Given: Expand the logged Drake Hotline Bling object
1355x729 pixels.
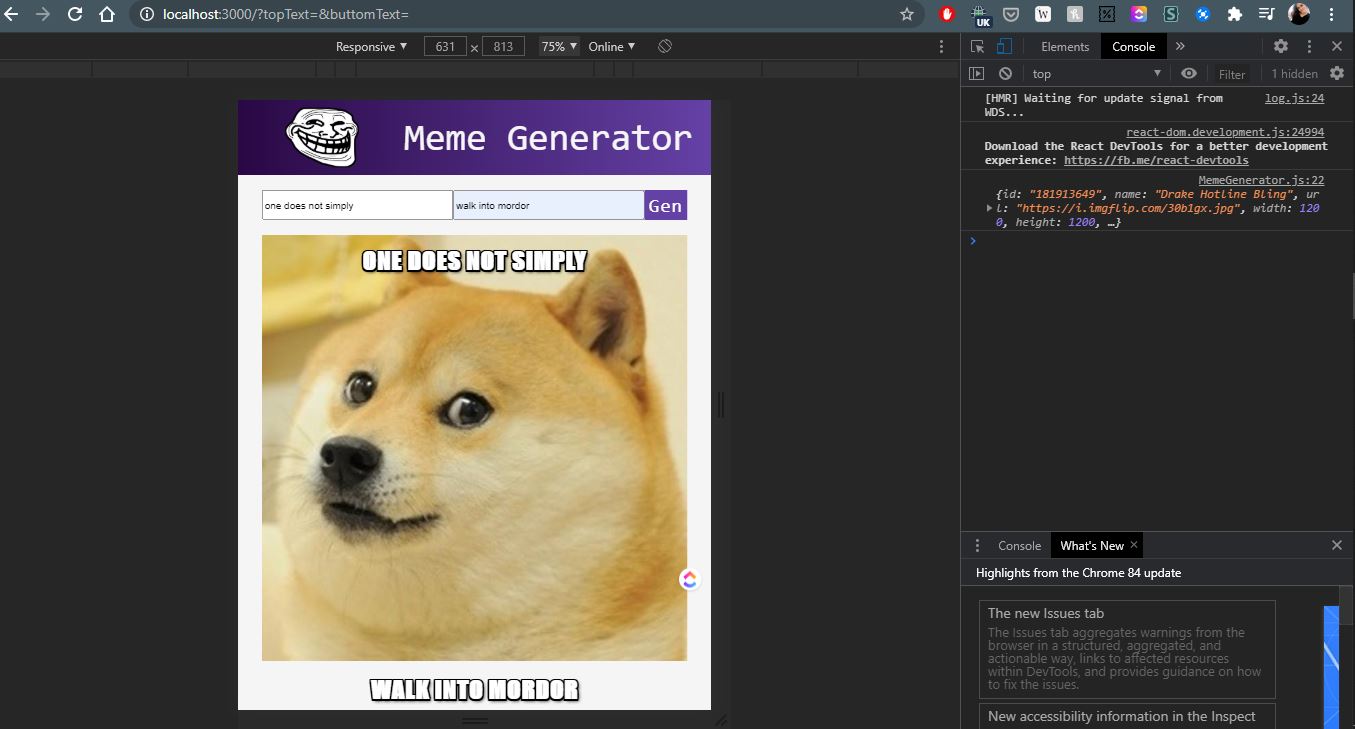Looking at the screenshot, I should click(989, 208).
